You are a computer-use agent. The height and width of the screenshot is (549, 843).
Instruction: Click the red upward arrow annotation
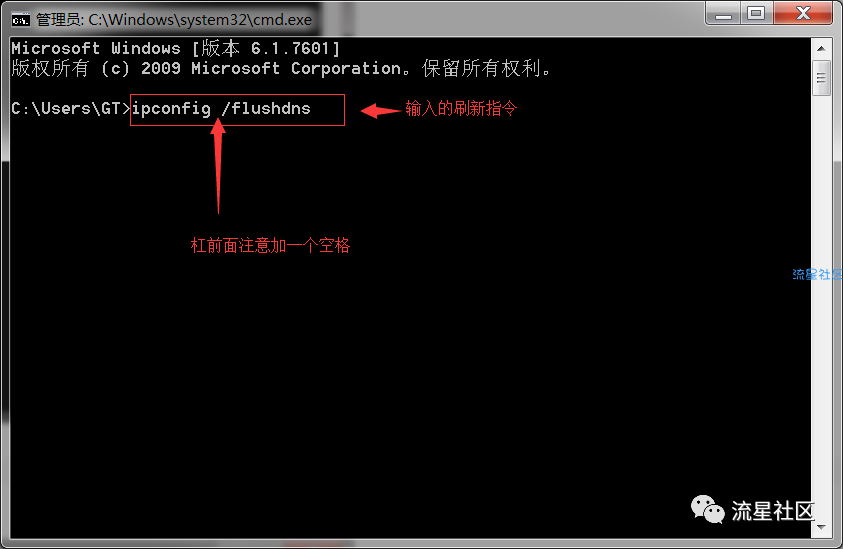pos(218,165)
